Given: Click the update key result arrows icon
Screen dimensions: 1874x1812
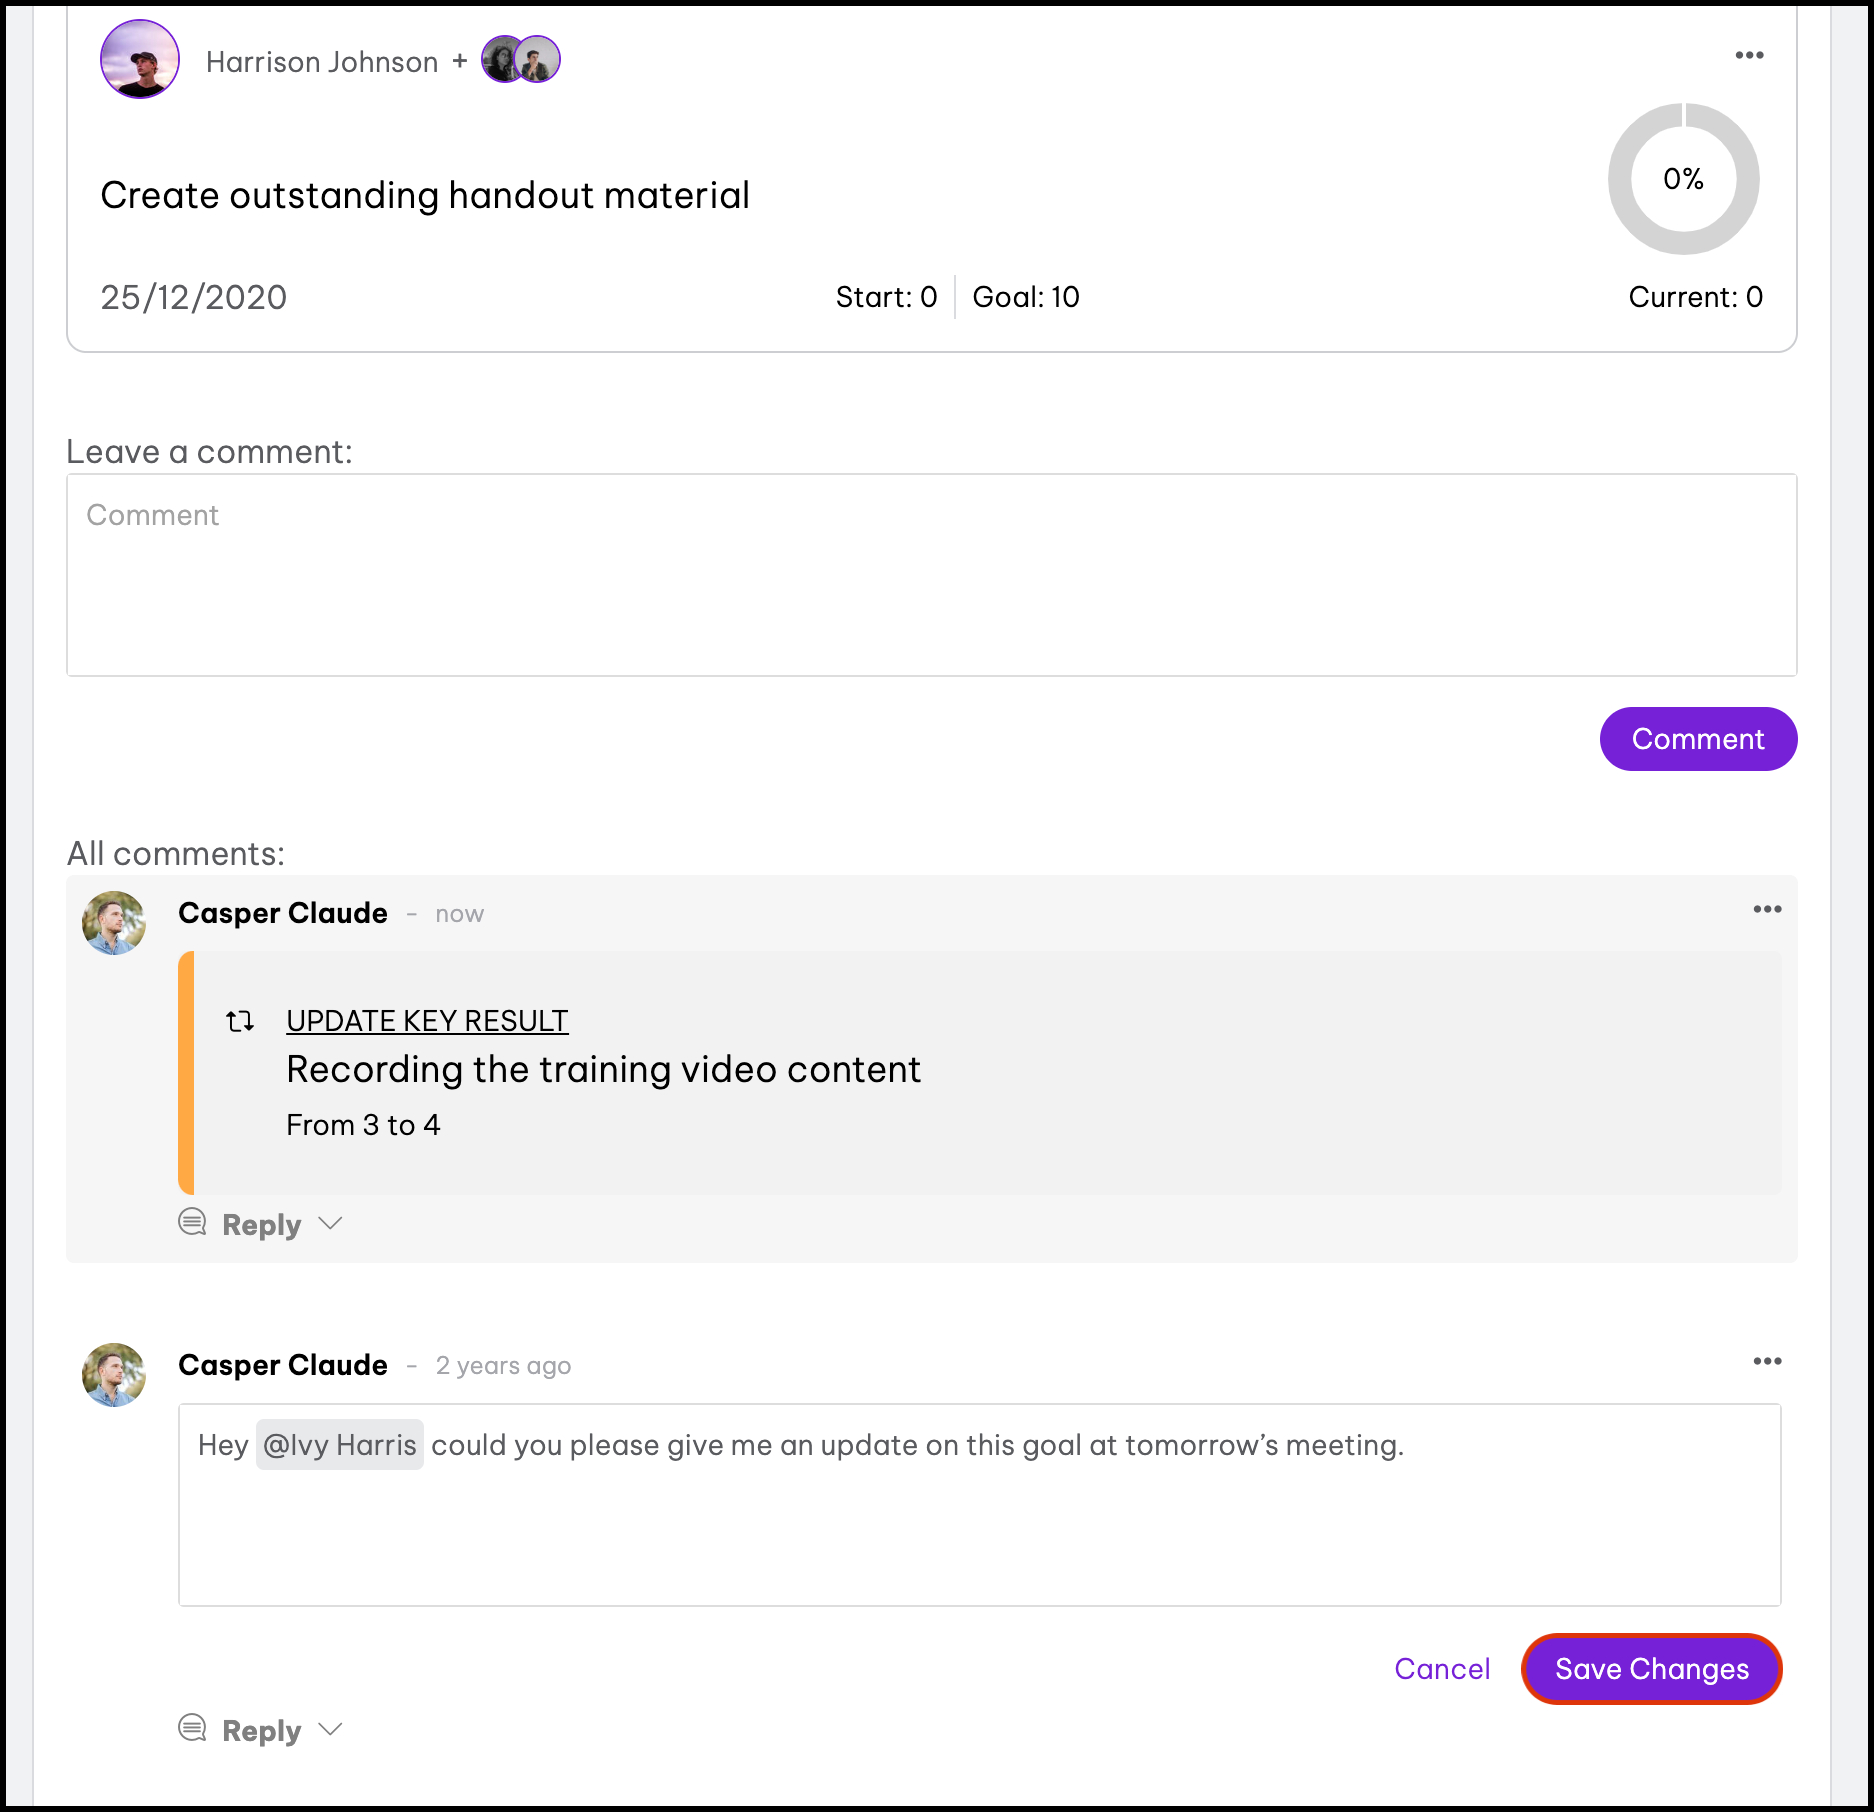Looking at the screenshot, I should click(x=240, y=1021).
